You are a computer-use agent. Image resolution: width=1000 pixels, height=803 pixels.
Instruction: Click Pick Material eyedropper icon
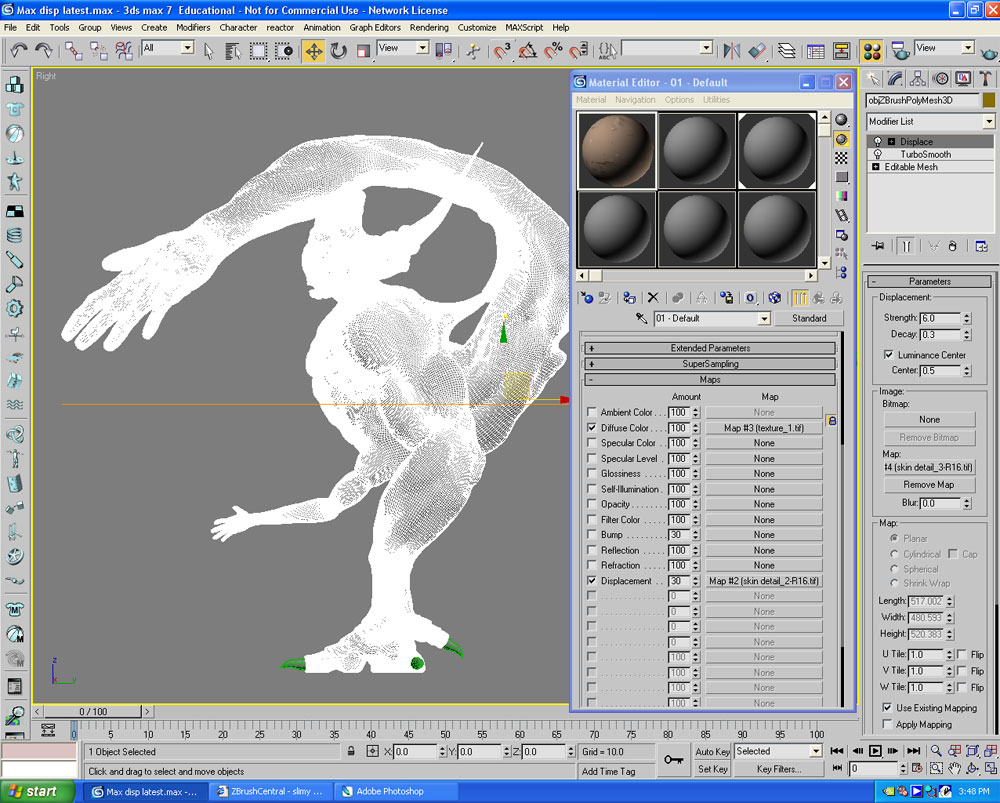click(641, 318)
